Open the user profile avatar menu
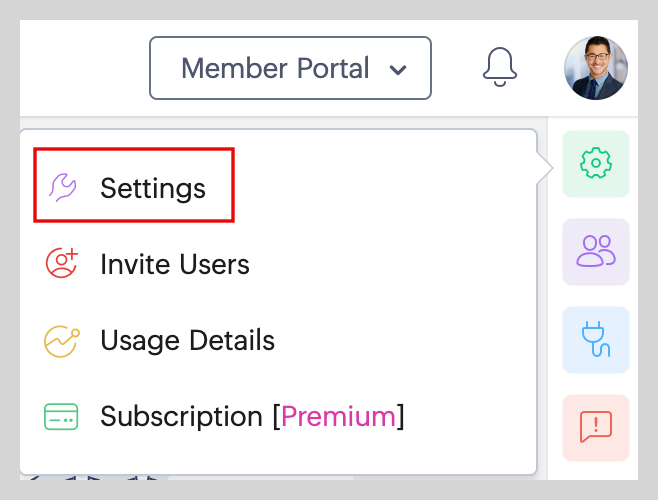The height and width of the screenshot is (500, 658). tap(596, 68)
